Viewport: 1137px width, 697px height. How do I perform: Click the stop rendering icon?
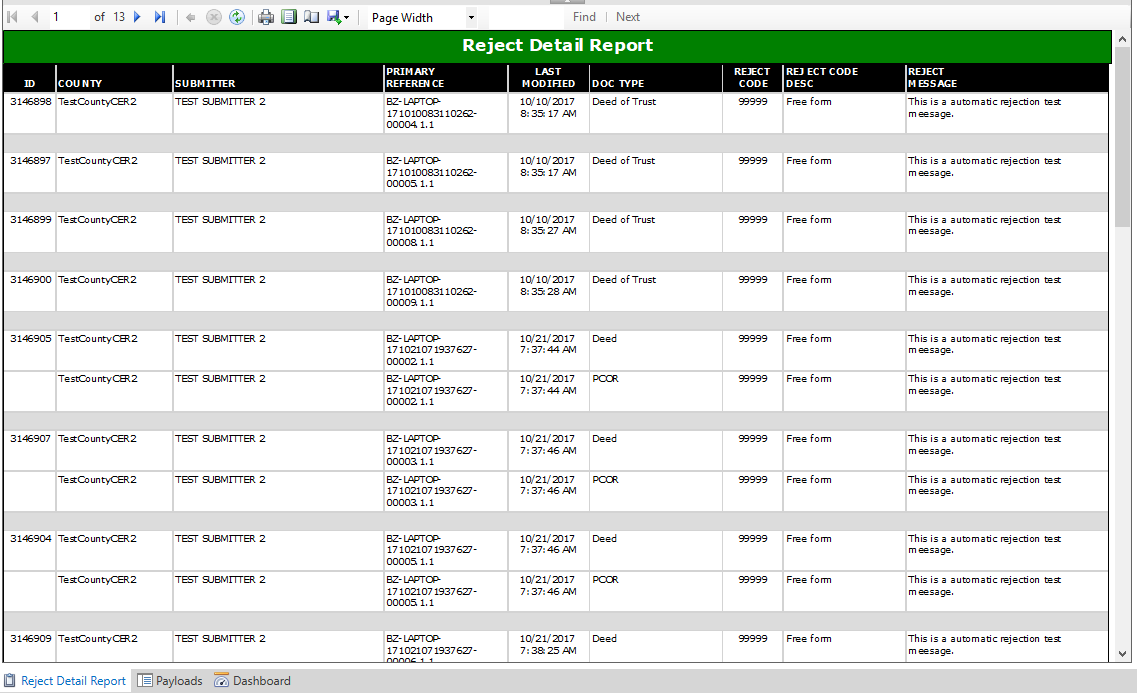click(x=214, y=17)
